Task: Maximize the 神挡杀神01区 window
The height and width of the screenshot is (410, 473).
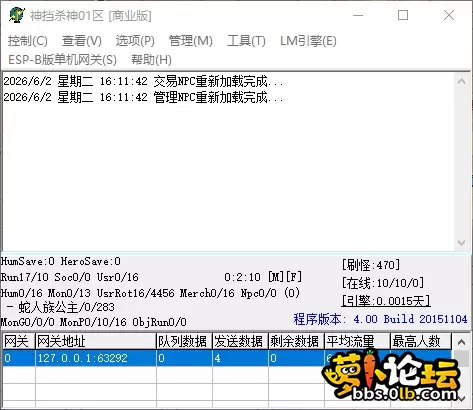Action: point(403,15)
